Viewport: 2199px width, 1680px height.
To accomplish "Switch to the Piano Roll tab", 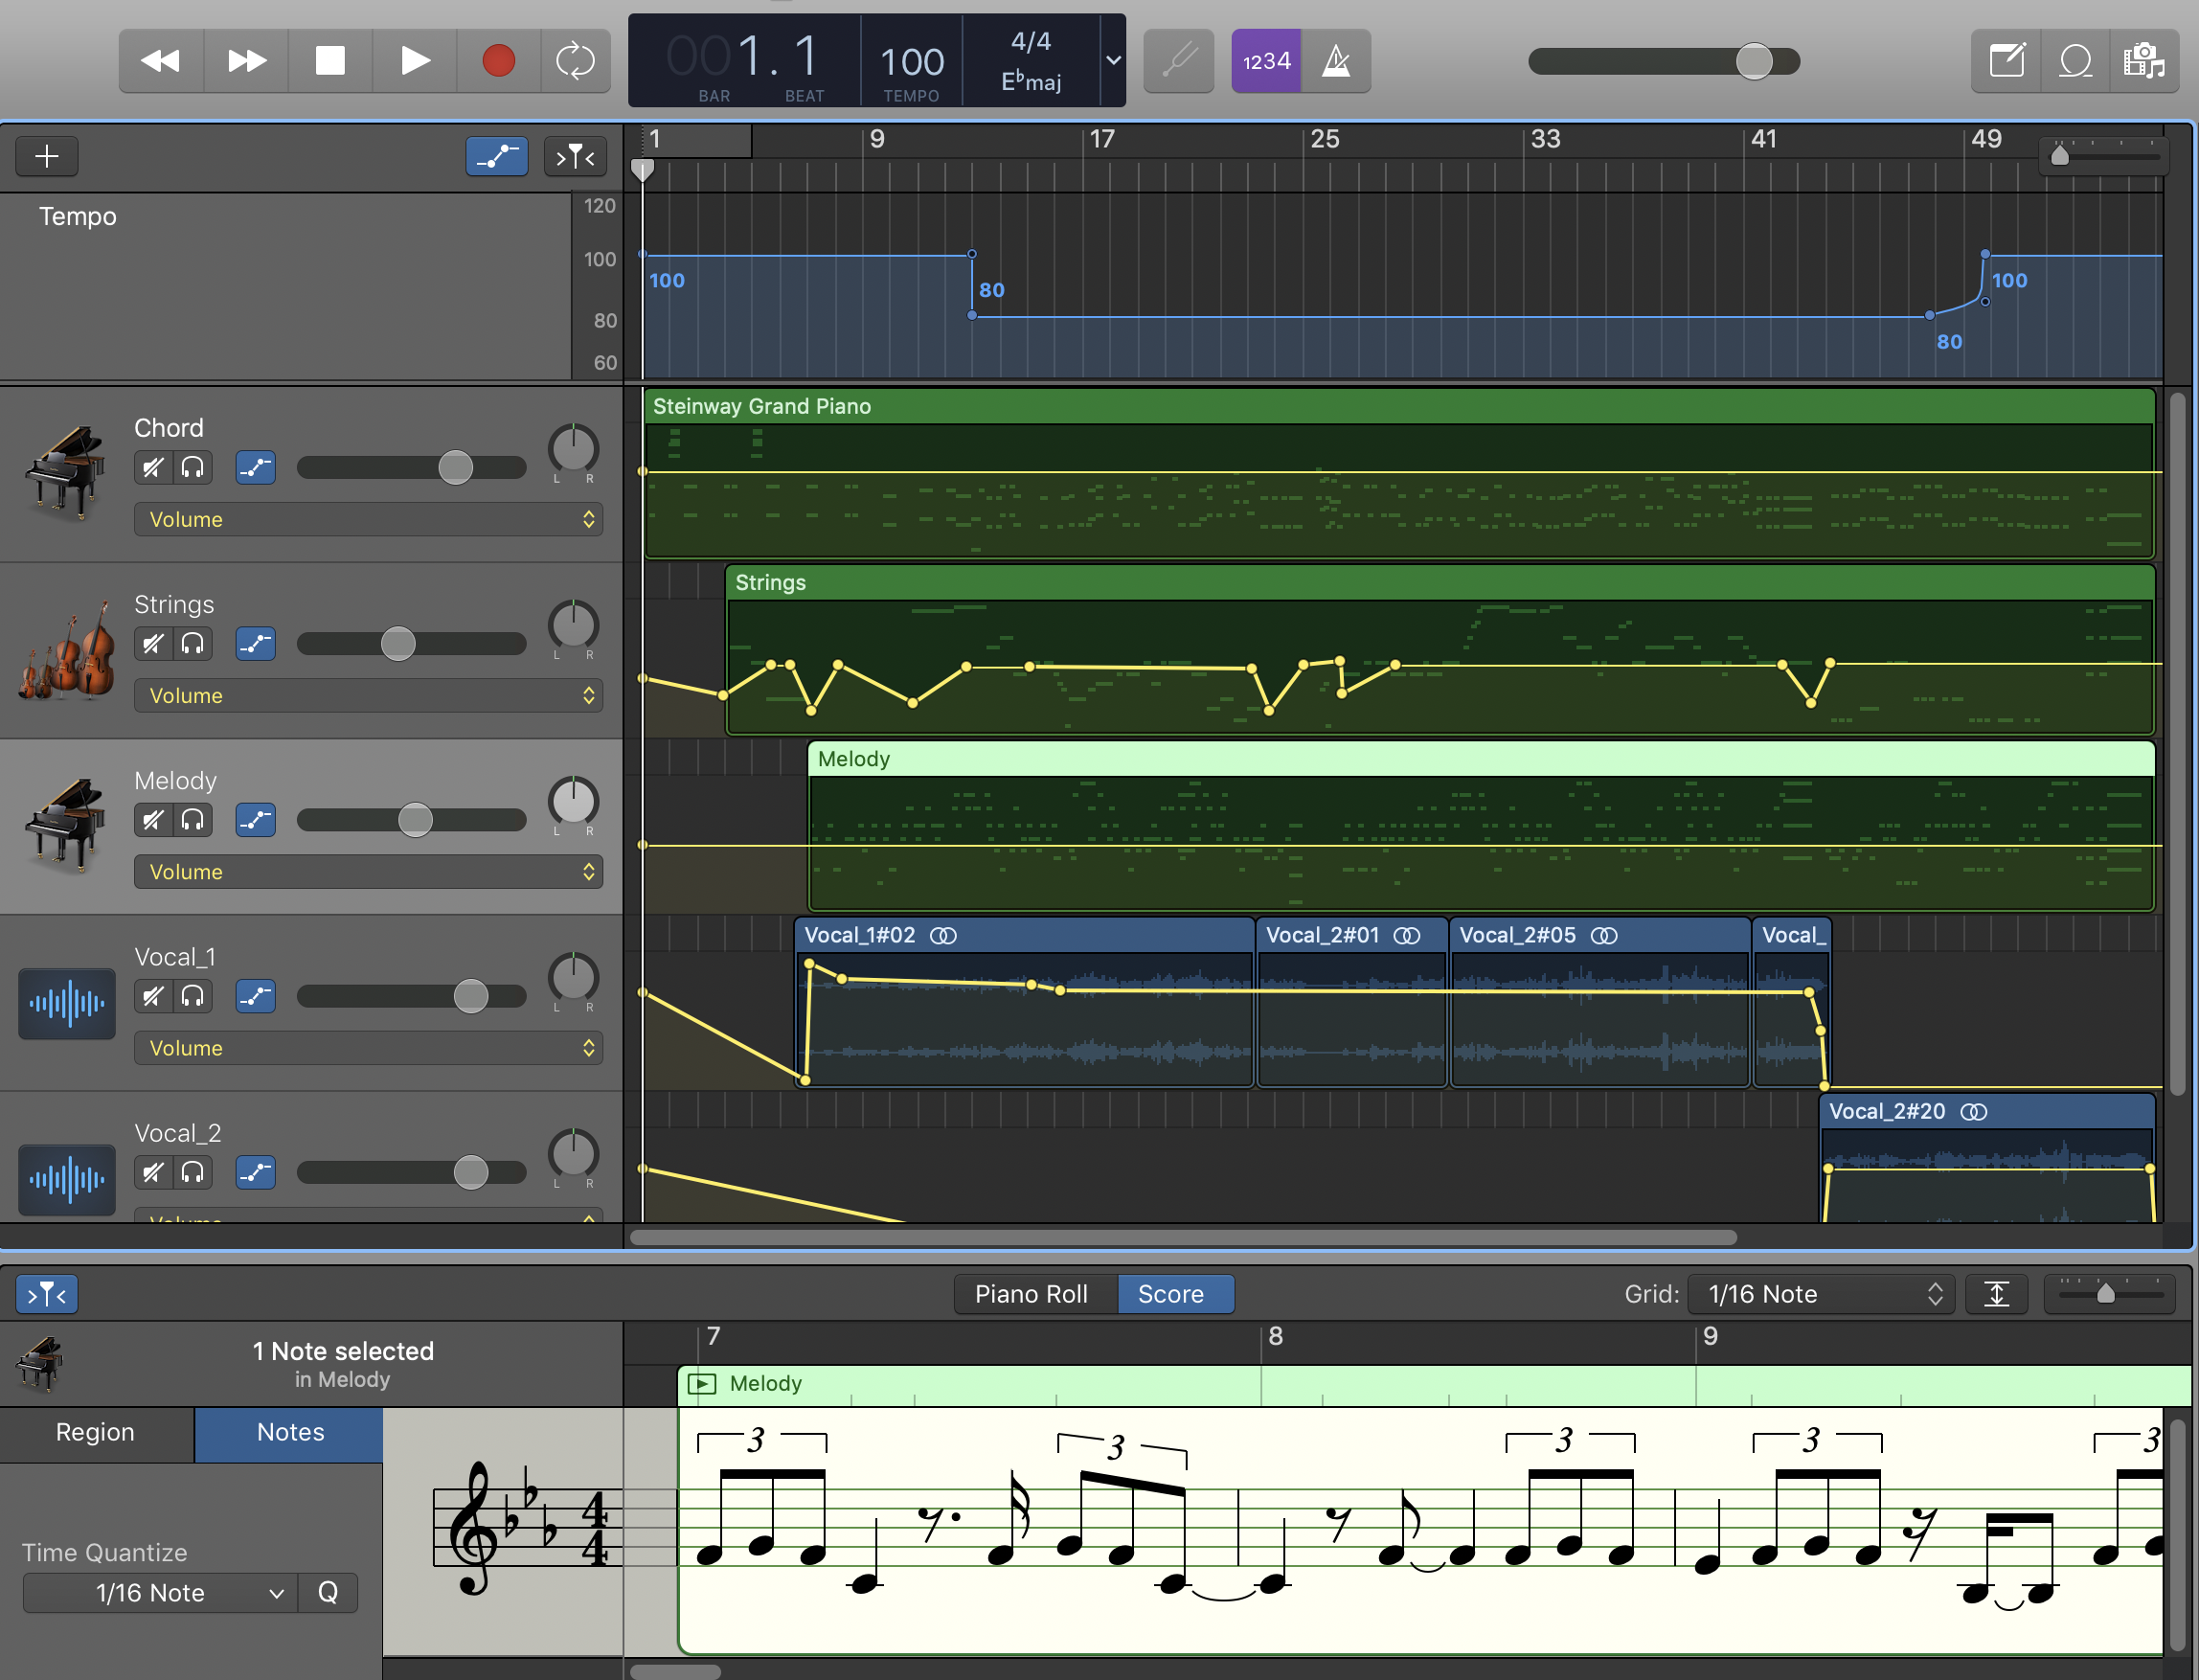I will (1031, 1294).
